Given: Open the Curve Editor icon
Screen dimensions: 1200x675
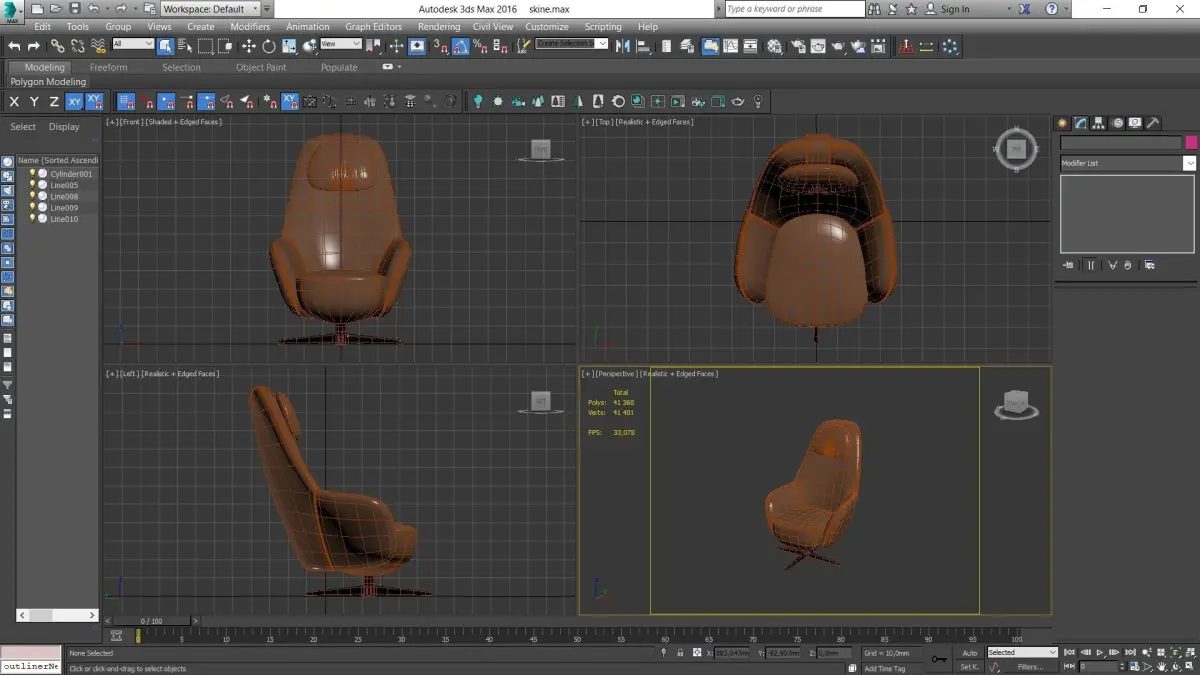Looking at the screenshot, I should tap(730, 46).
